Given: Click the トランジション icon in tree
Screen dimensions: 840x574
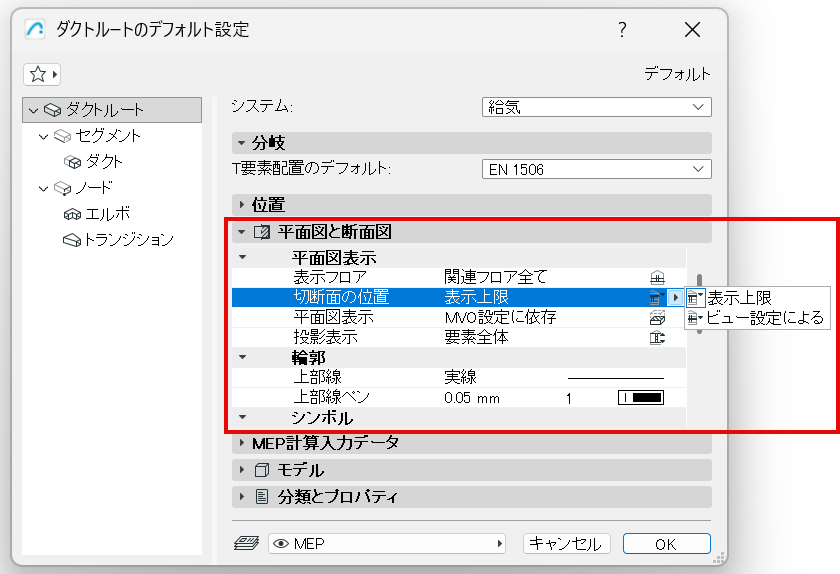Looking at the screenshot, I should click(72, 240).
